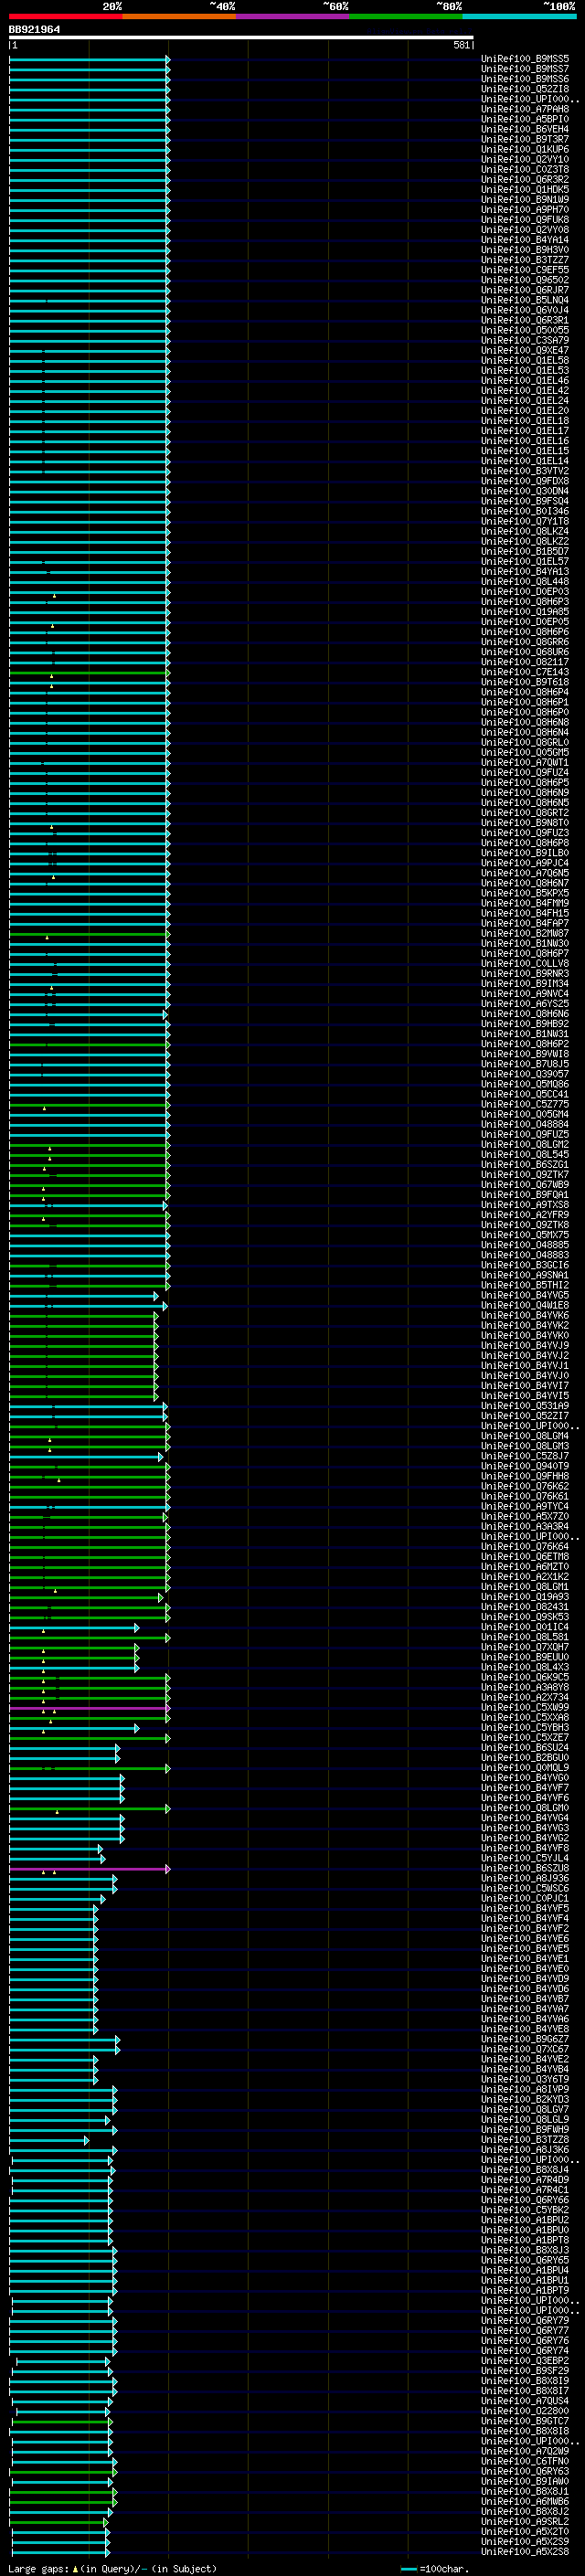Open hit UniRef100_A8J936
The width and height of the screenshot is (585, 2576).
(x=525, y=1878)
